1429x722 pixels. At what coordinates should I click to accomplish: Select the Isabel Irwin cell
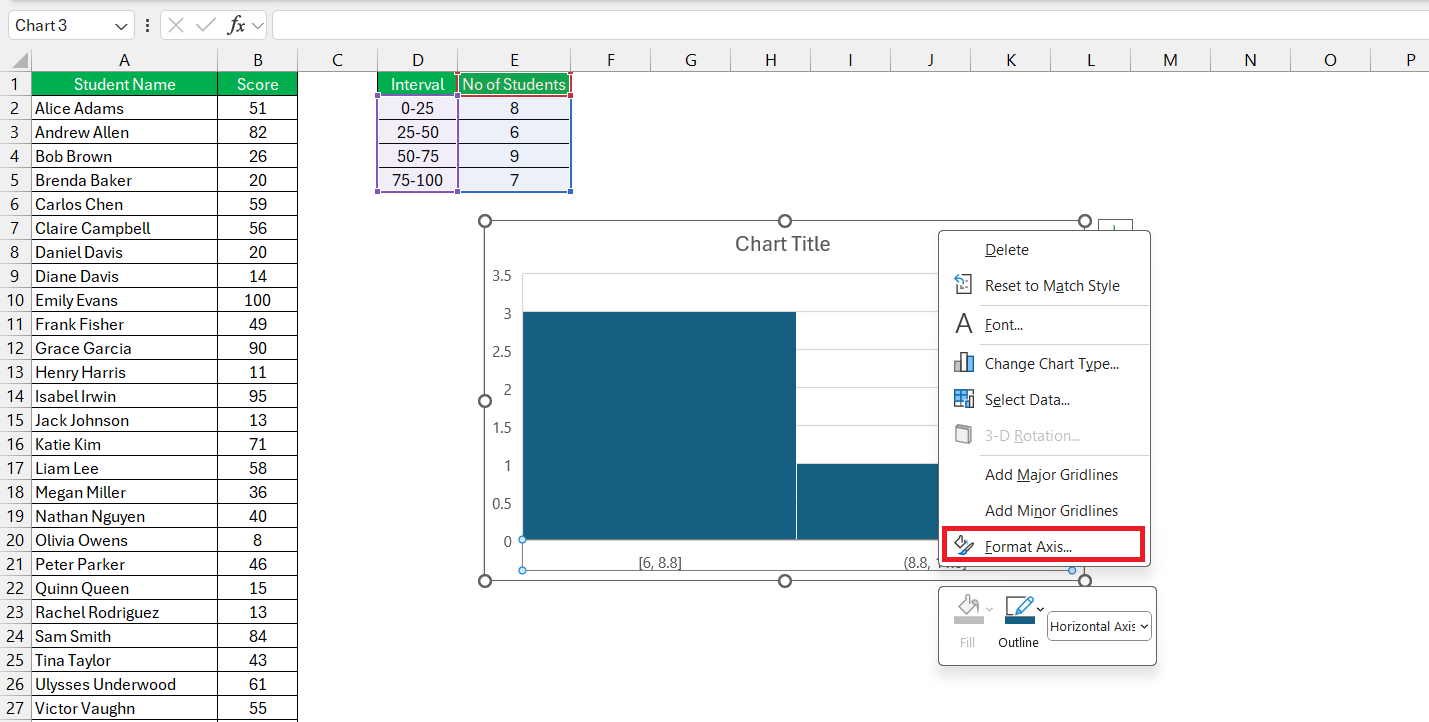pos(124,396)
